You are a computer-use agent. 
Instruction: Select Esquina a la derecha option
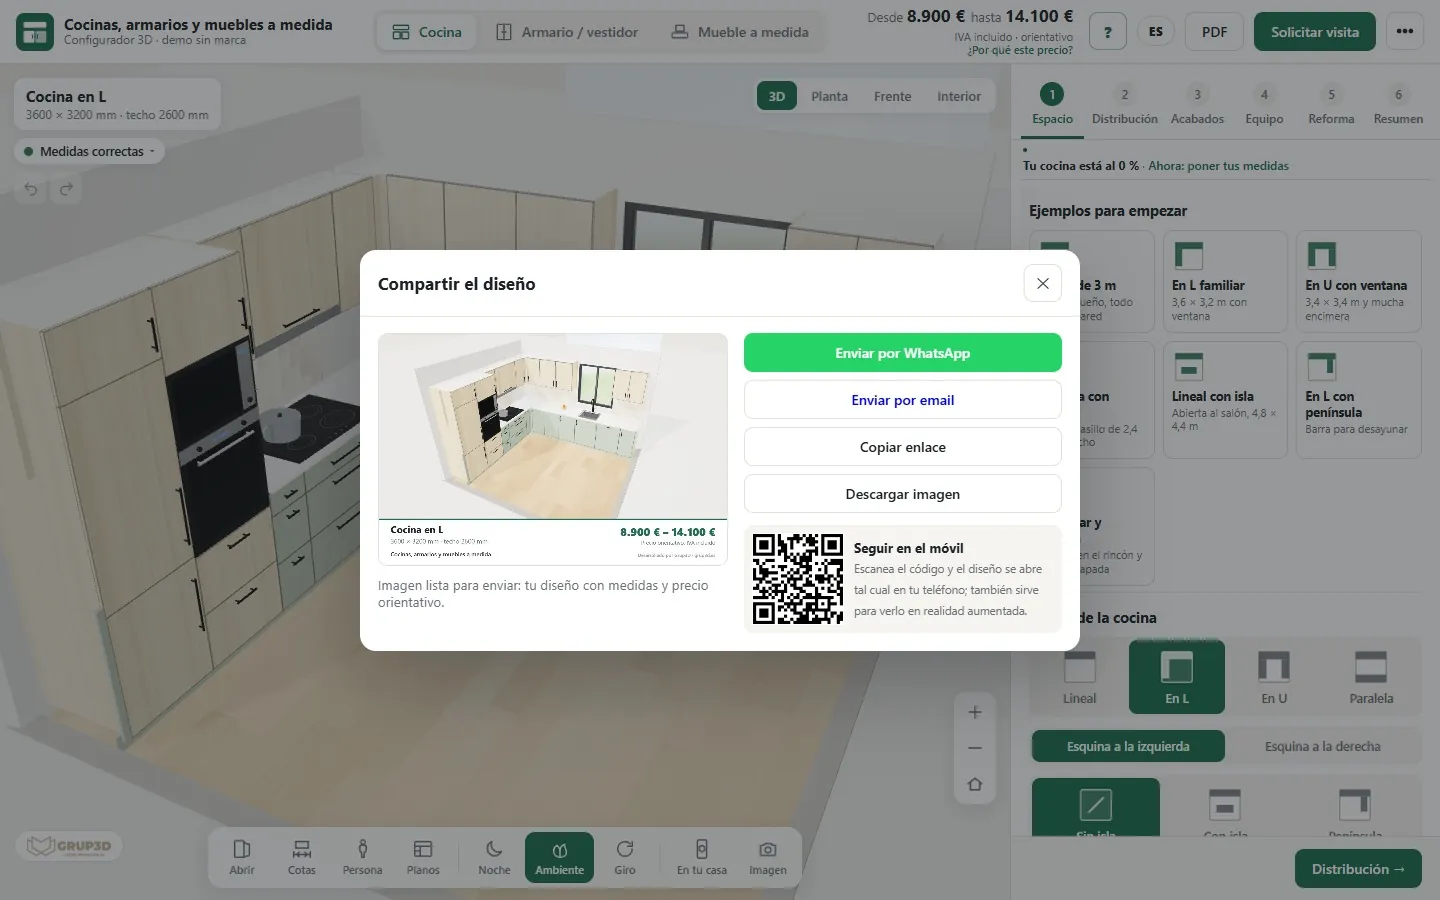1322,747
